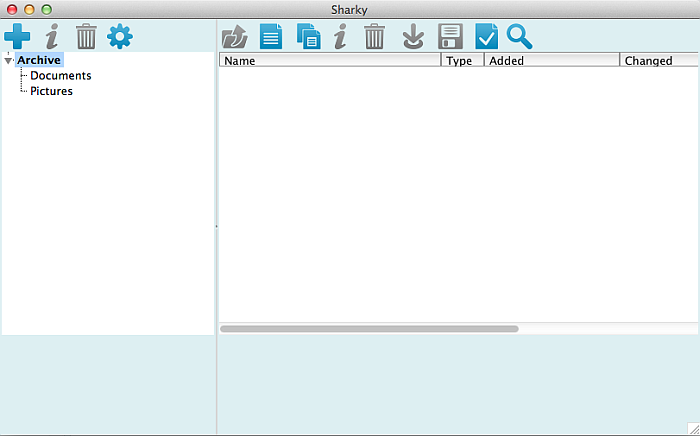Show file info in right toolbar
This screenshot has height=436, width=700.
click(x=340, y=38)
